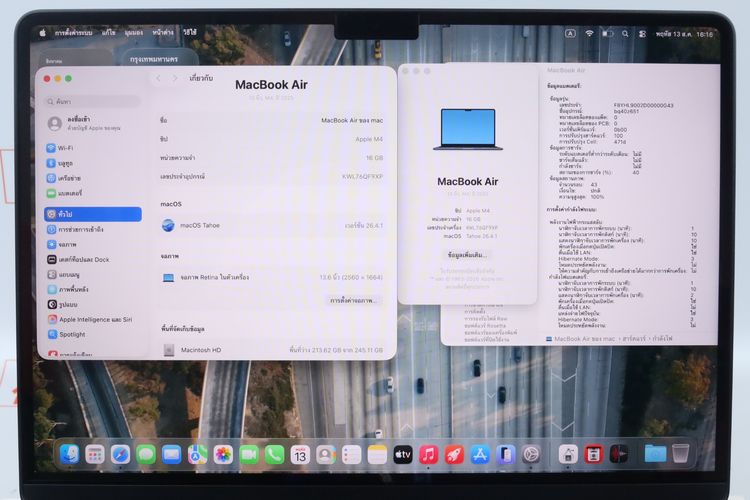Open บลูทูธ (Bluetooth) in the settings sidebar
Viewport: 750px width, 500px height.
[93, 163]
